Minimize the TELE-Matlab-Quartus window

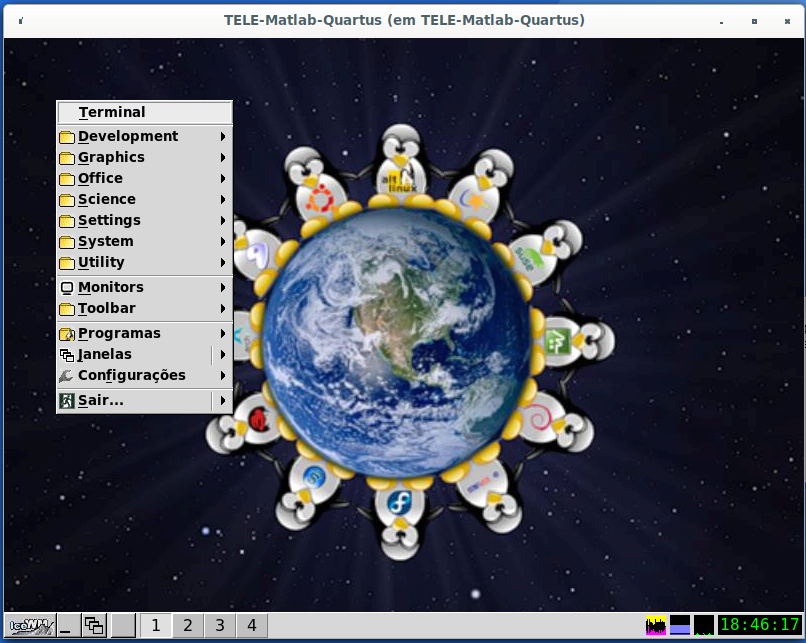[722, 22]
